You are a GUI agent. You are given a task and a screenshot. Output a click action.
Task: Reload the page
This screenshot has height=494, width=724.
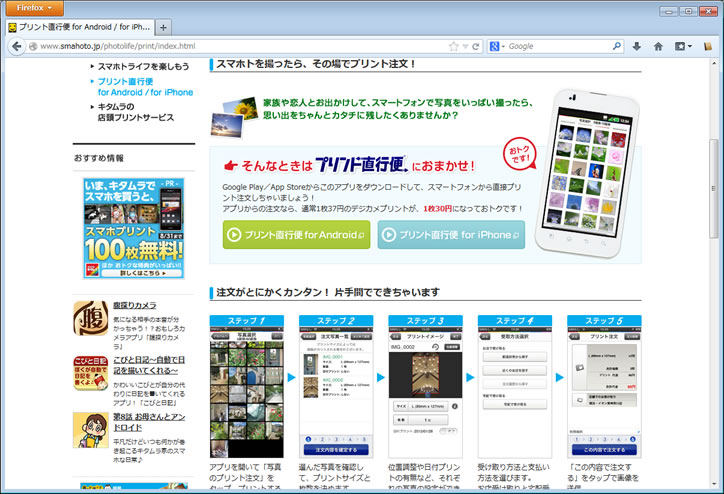pos(475,47)
